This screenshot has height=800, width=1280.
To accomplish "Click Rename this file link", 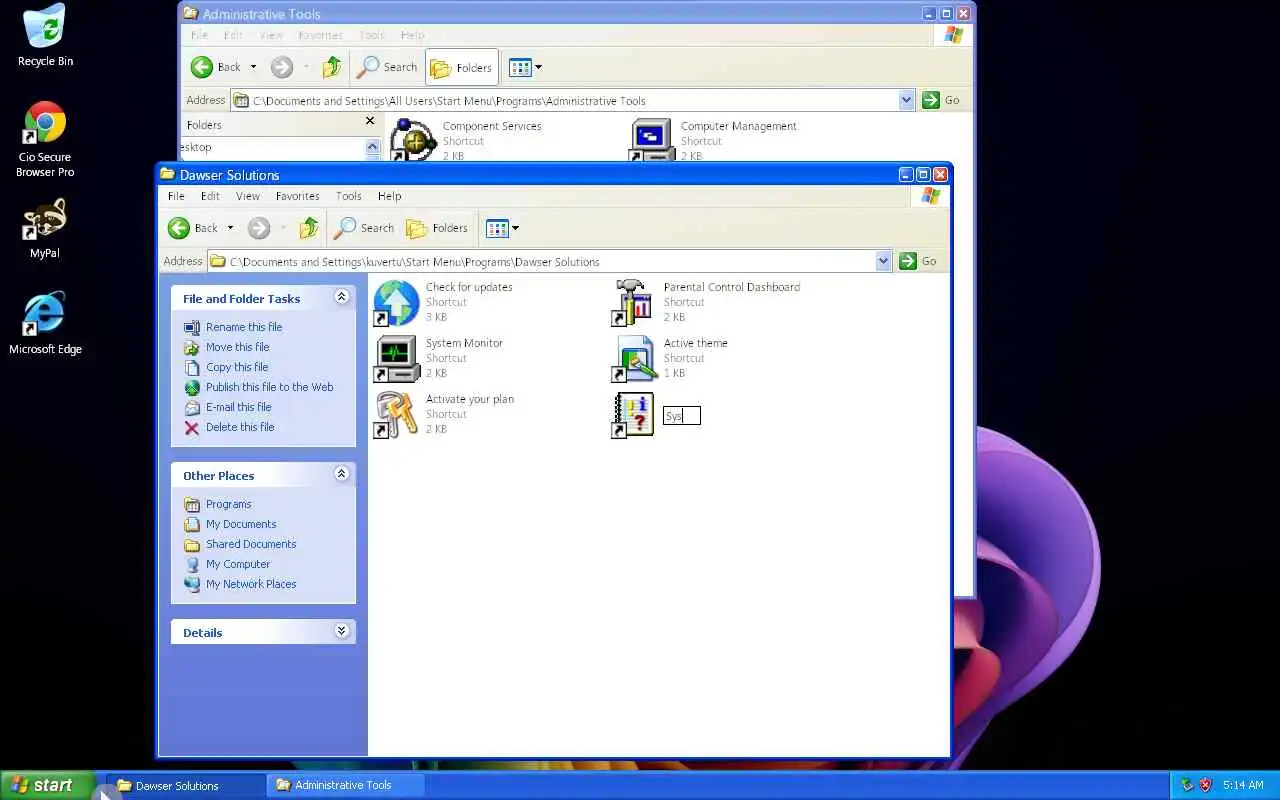I will pos(244,327).
